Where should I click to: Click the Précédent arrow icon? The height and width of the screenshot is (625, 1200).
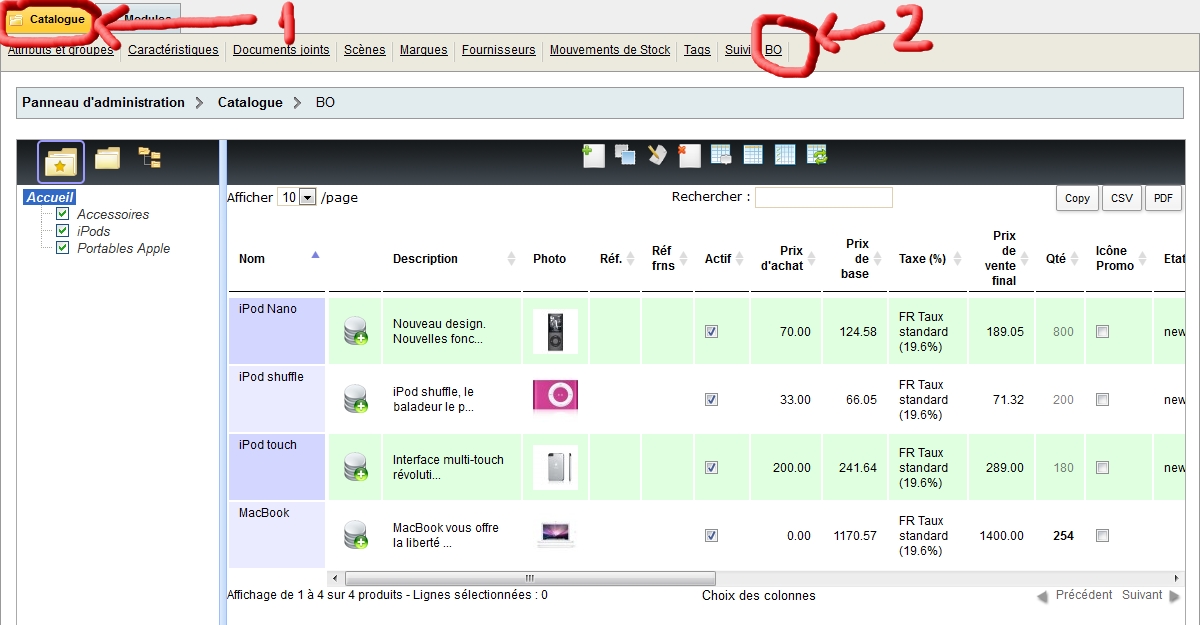coord(1042,596)
